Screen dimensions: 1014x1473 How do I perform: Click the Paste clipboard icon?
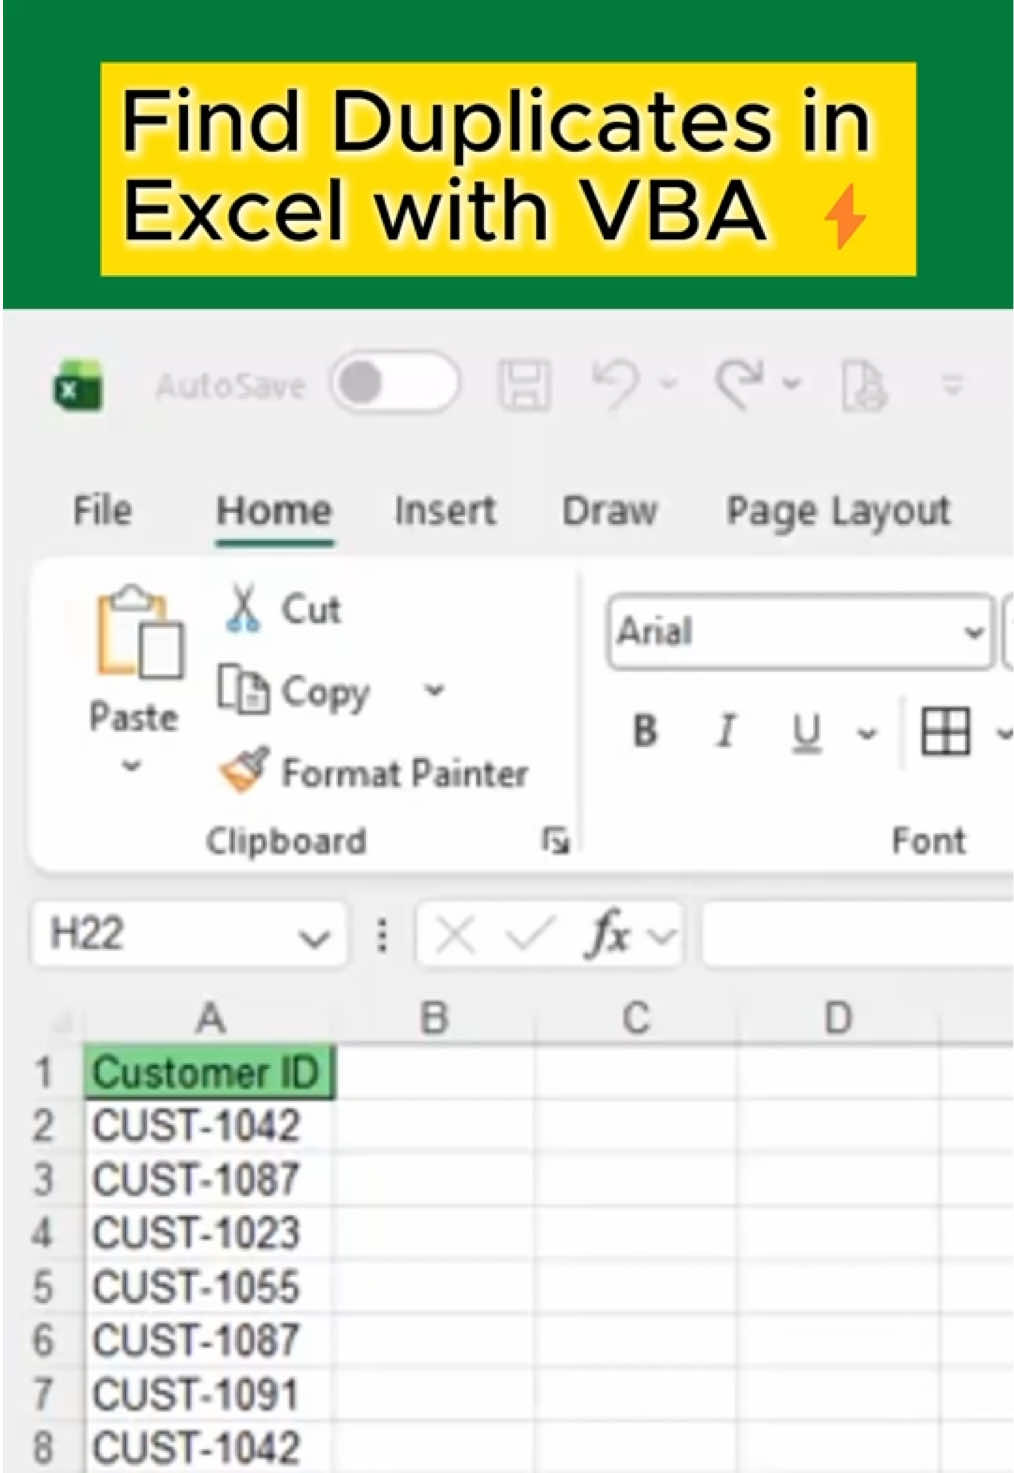[139, 632]
